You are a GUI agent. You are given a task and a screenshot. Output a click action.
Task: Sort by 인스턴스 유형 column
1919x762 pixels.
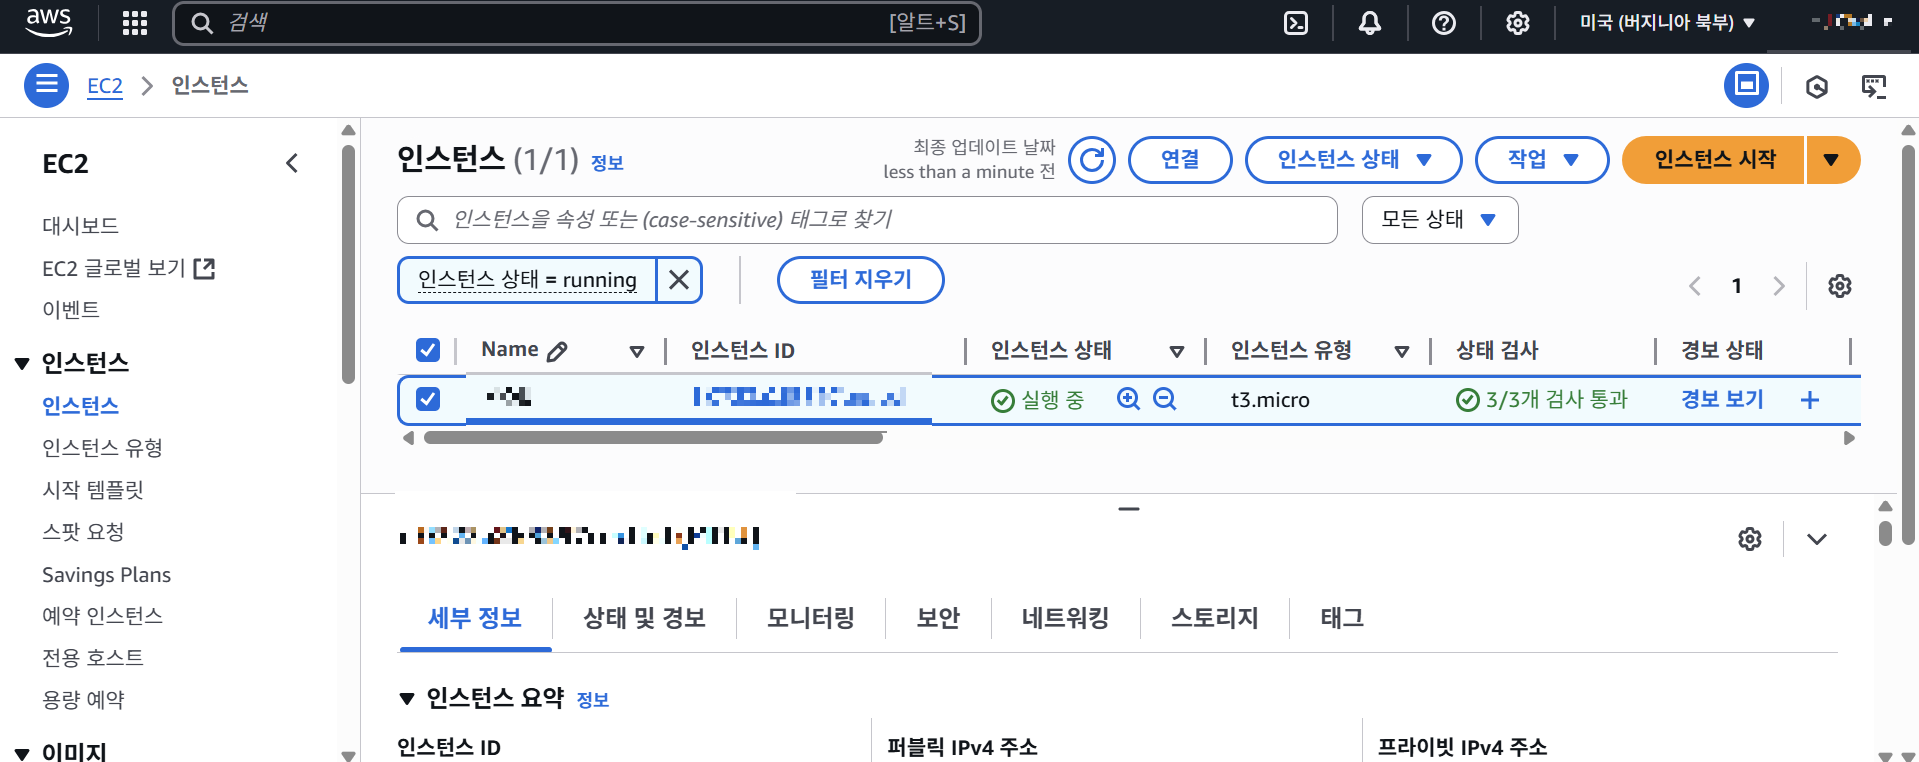(1402, 351)
